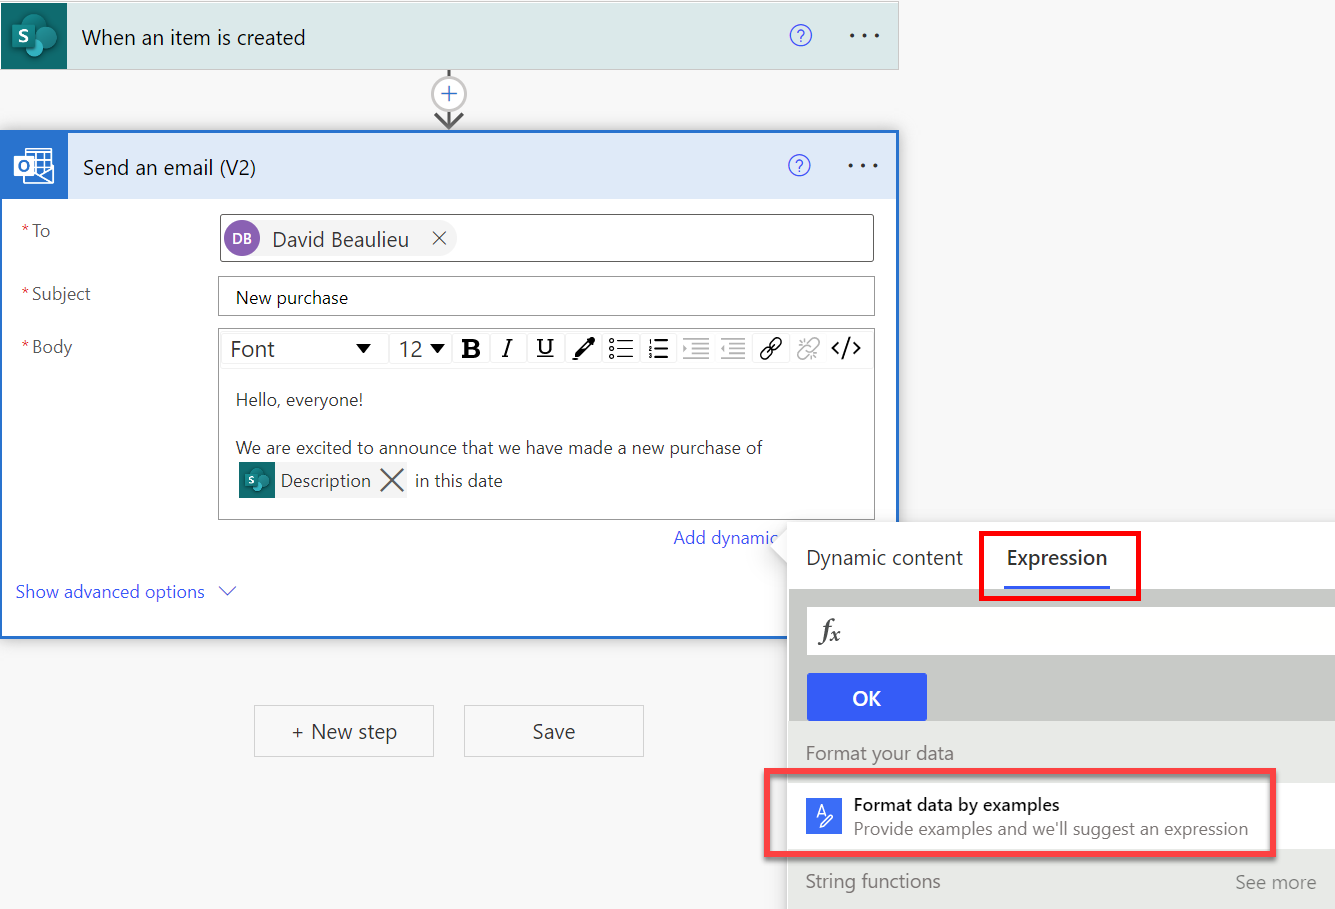1335x909 pixels.
Task: Select the SharePoint trigger icon
Action: (33, 35)
